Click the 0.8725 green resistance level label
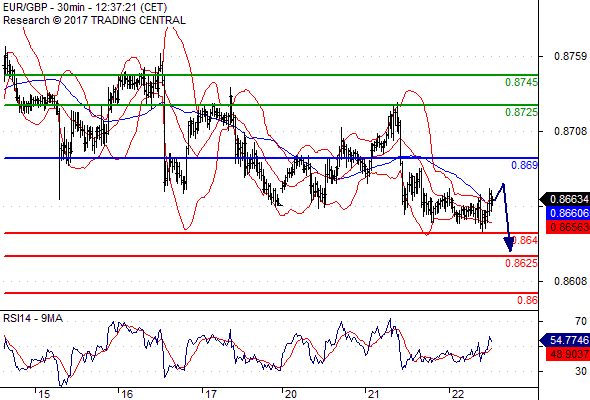Image resolution: width=590 pixels, height=400 pixels. pos(521,112)
